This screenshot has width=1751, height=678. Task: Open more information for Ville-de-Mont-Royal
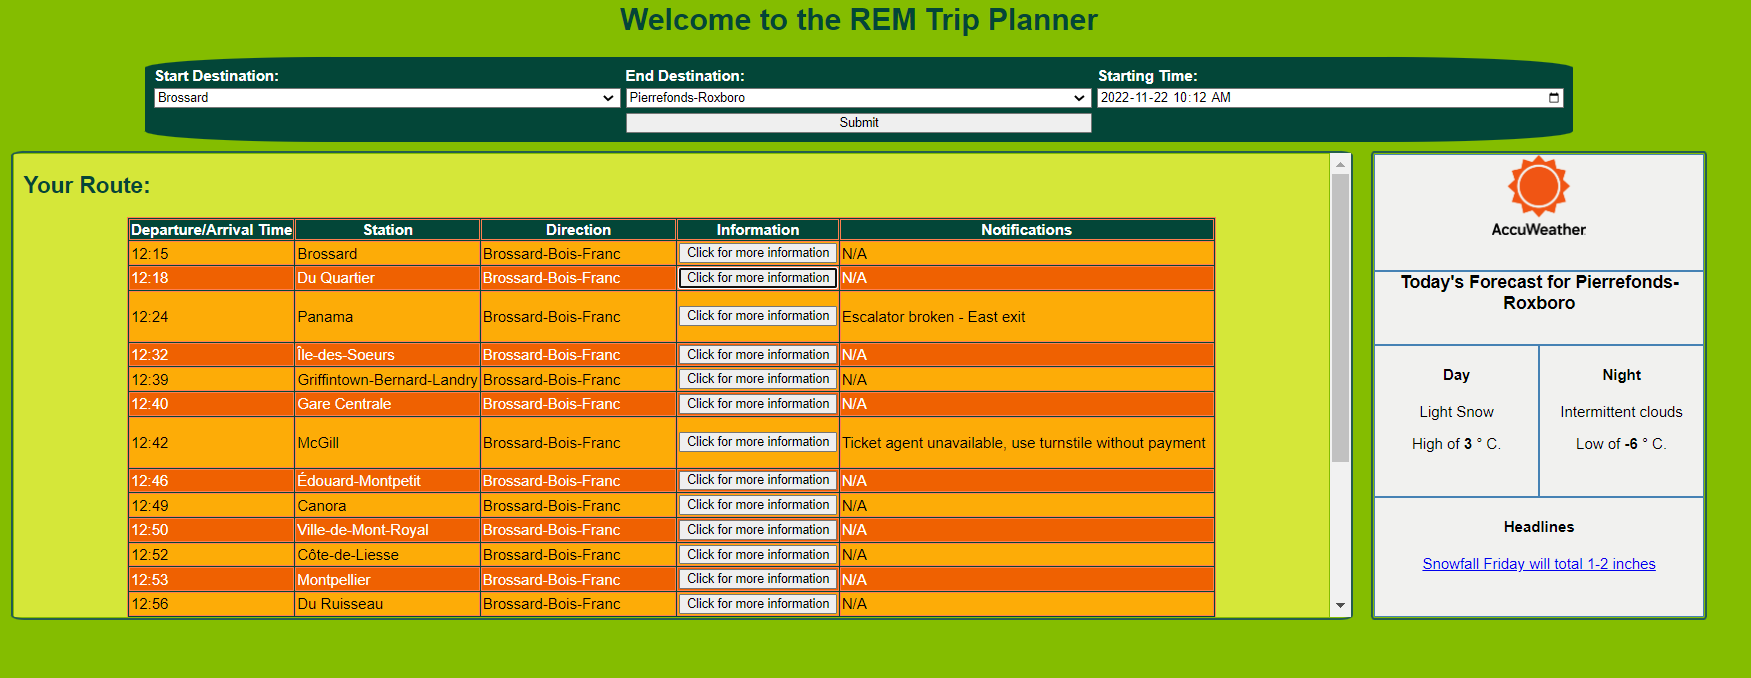click(x=757, y=530)
